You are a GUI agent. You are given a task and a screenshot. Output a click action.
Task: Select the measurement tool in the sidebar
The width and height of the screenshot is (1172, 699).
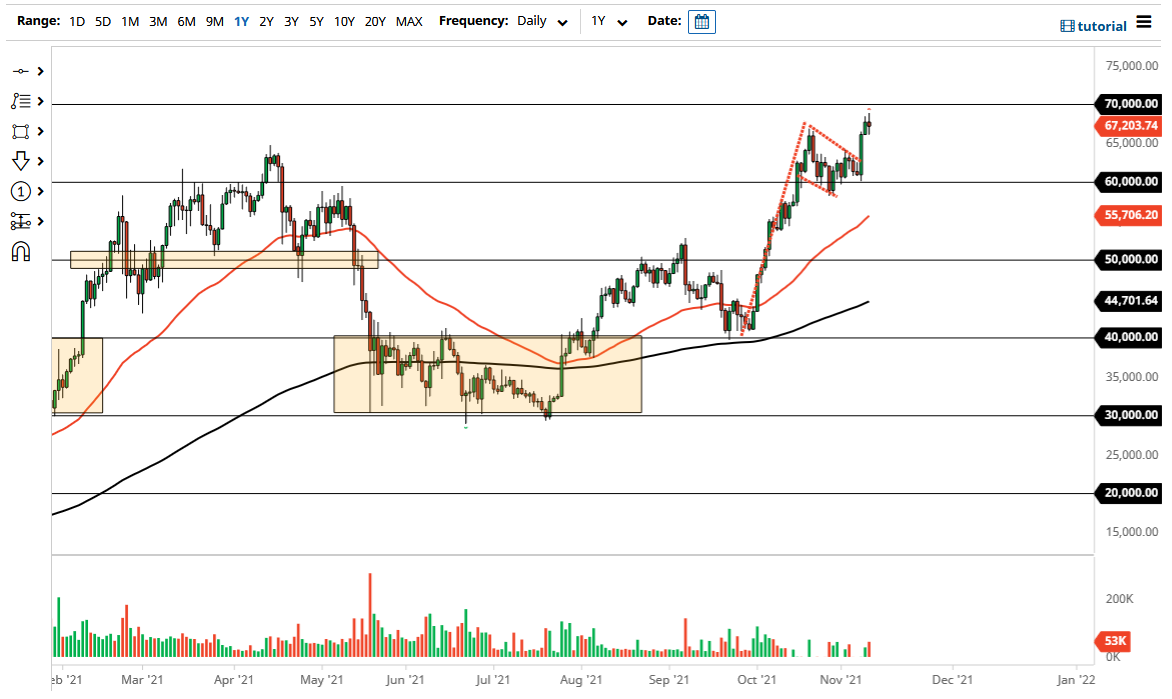click(20, 221)
